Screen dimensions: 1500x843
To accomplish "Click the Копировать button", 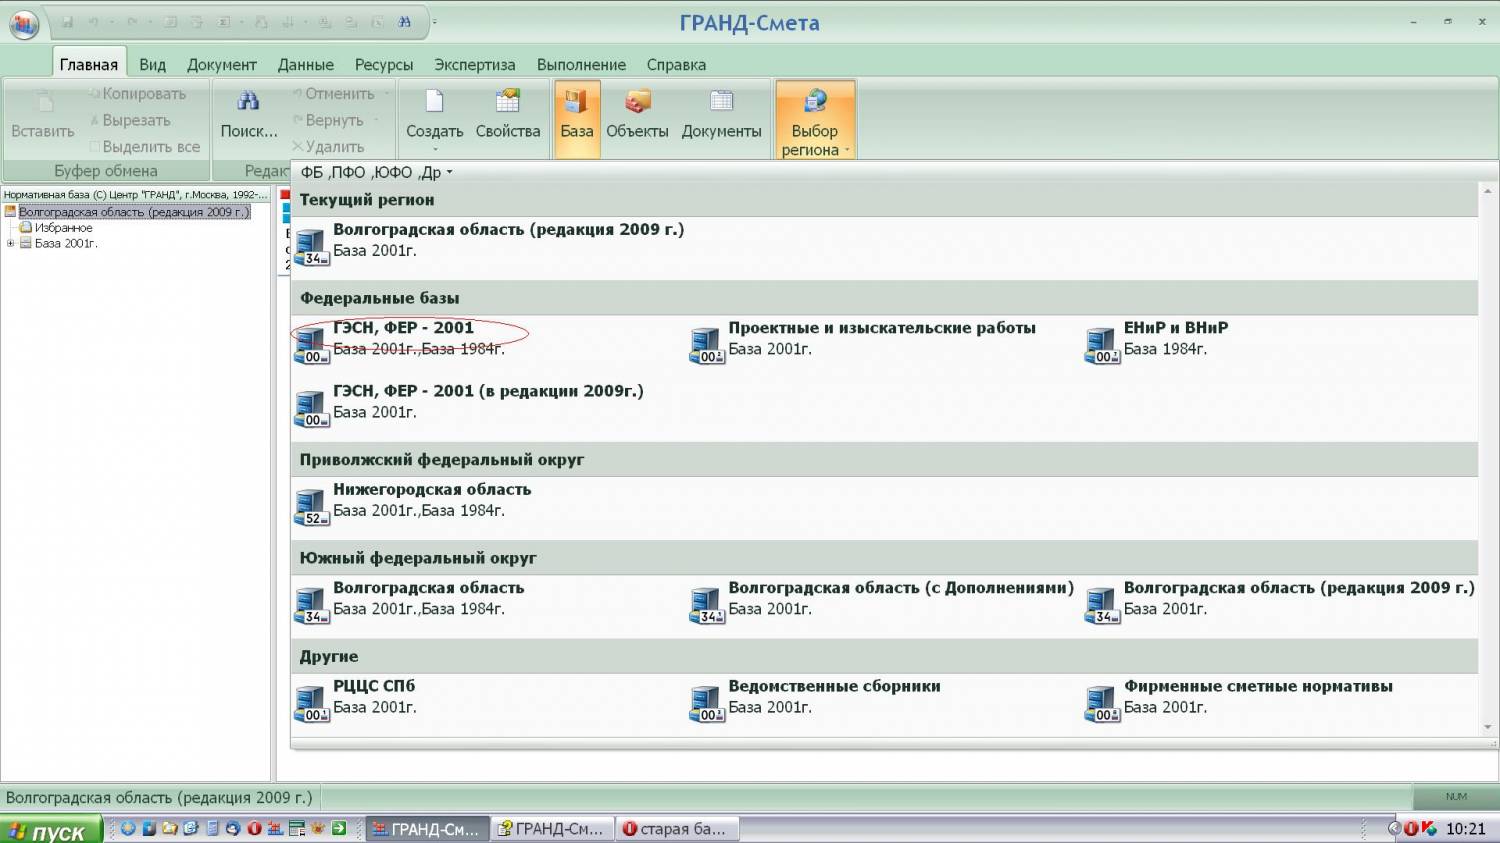I will [x=137, y=94].
